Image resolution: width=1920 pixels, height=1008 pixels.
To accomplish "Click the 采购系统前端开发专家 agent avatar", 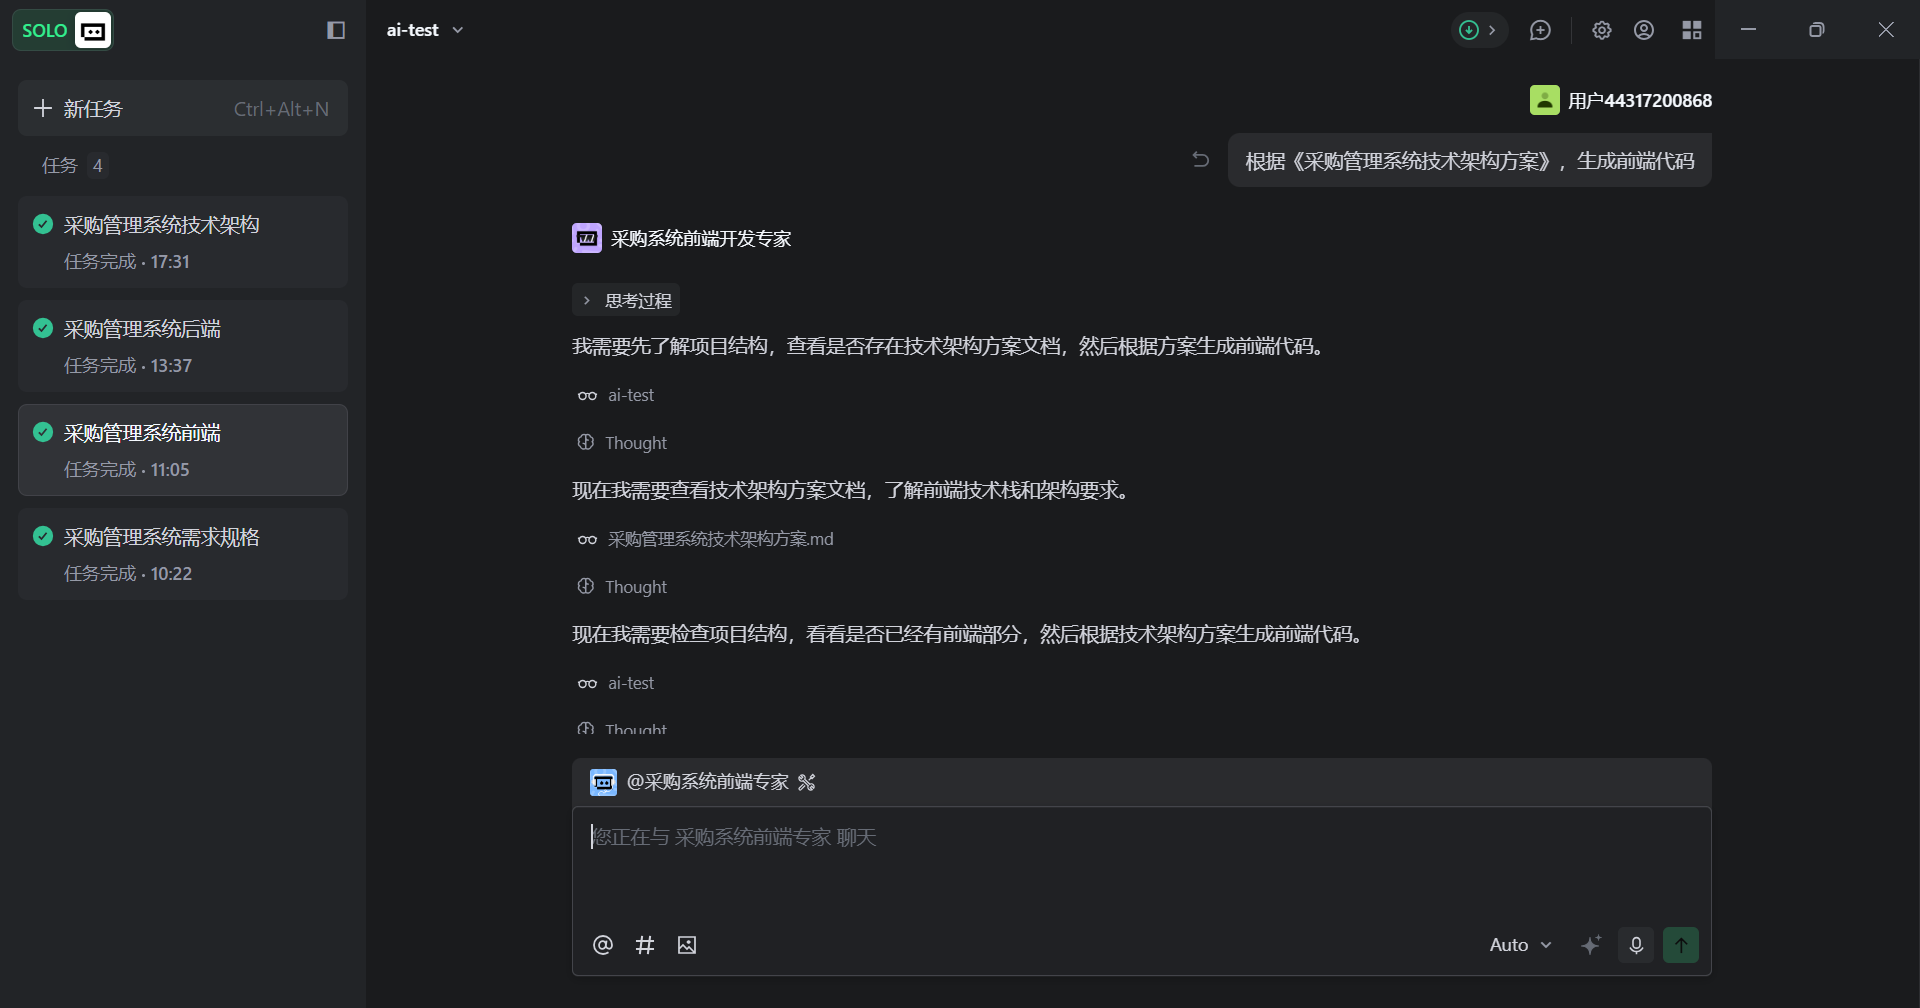I will pyautogui.click(x=587, y=238).
